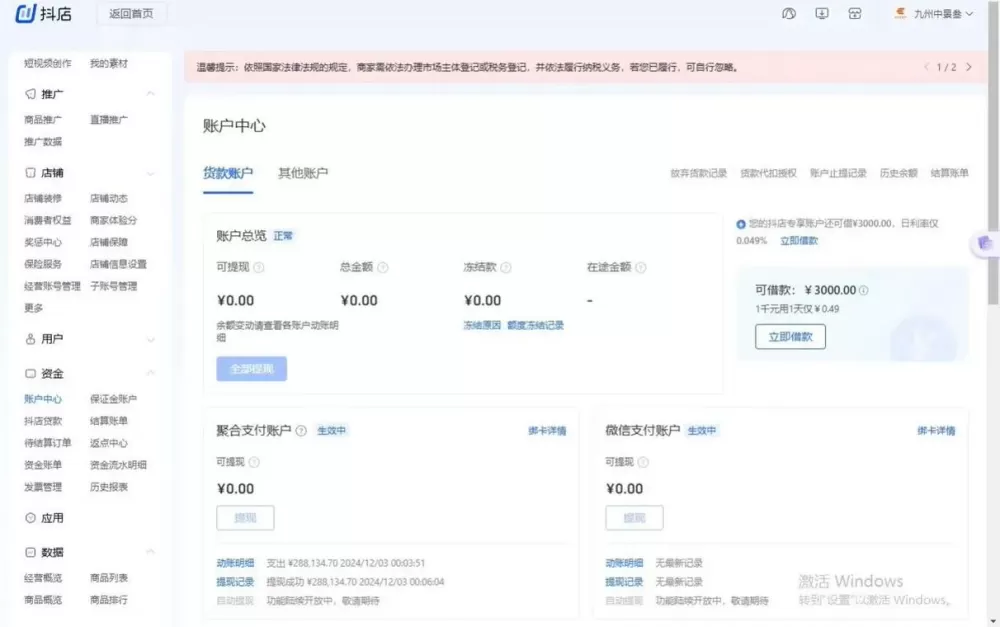Open 动账明细 link in 聚合支付账户
Screen dimensions: 1000x627
235,563
